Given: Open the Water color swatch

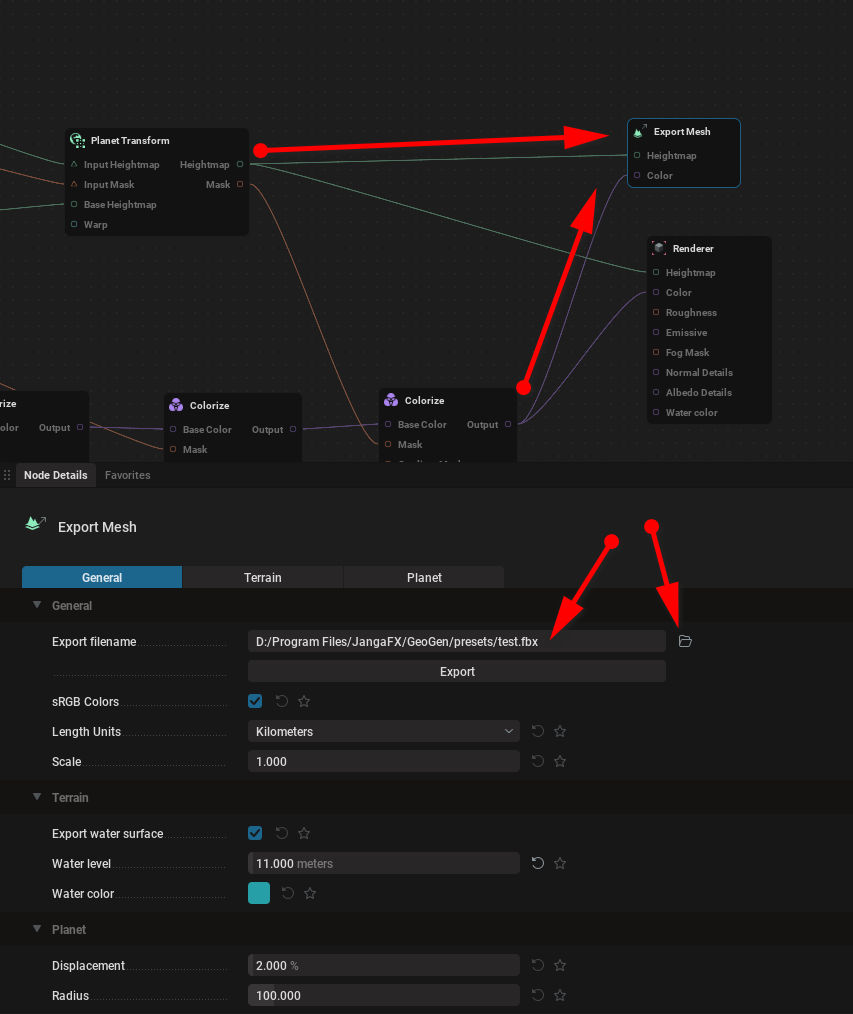Looking at the screenshot, I should tap(259, 894).
